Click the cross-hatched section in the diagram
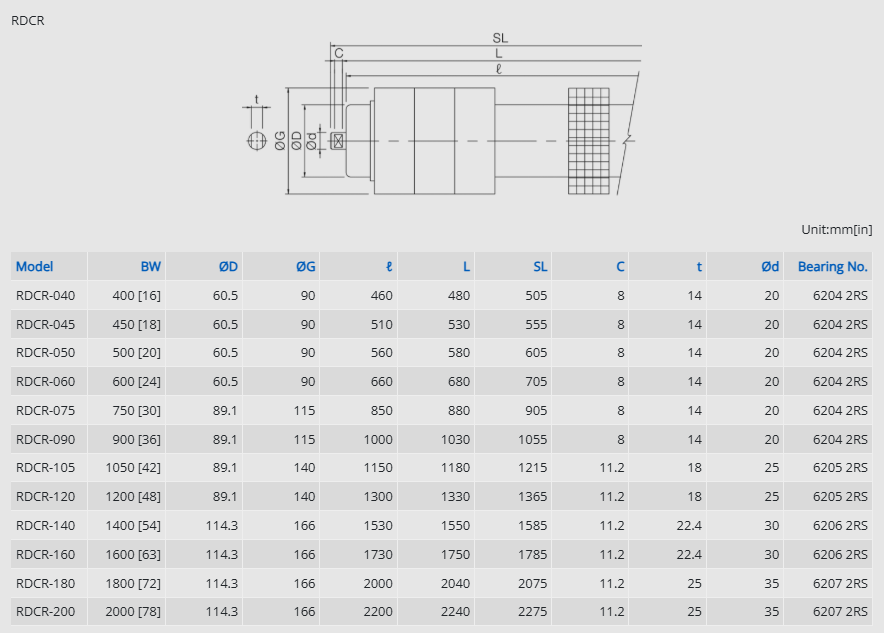Screen dimensions: 884x633 point(588,141)
